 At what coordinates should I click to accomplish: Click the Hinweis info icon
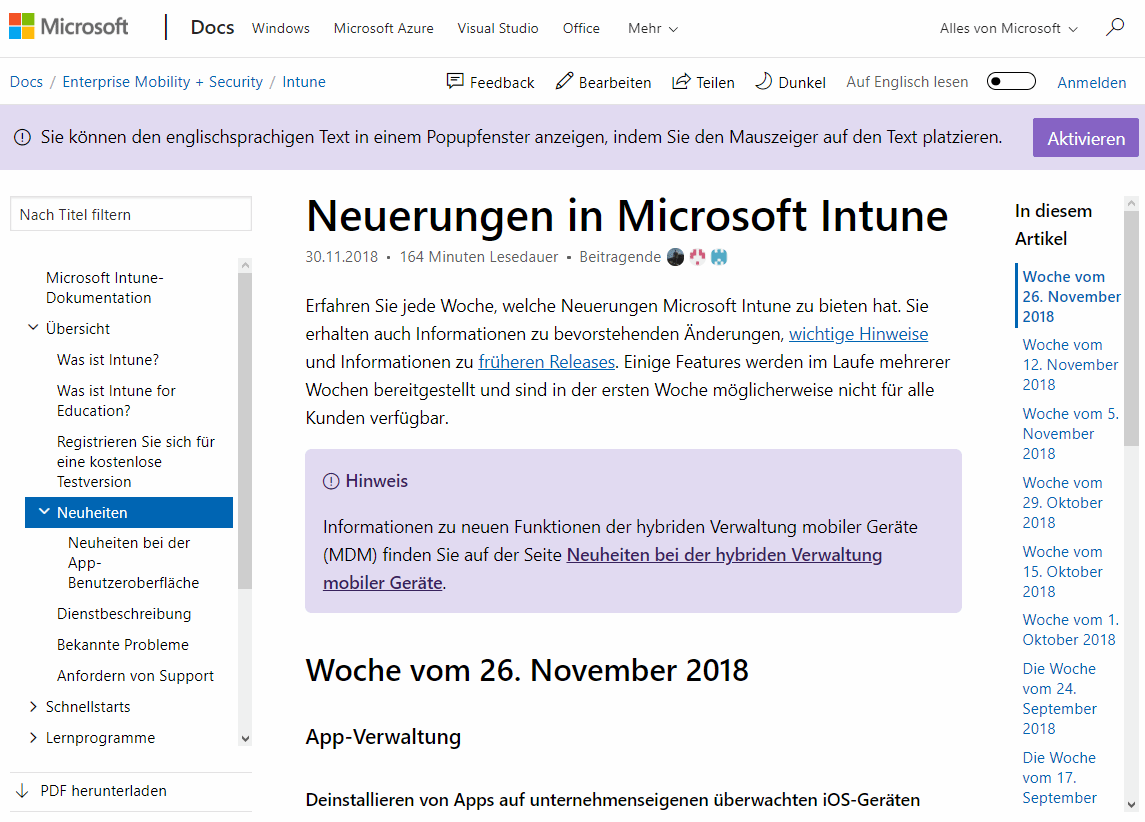pos(330,481)
